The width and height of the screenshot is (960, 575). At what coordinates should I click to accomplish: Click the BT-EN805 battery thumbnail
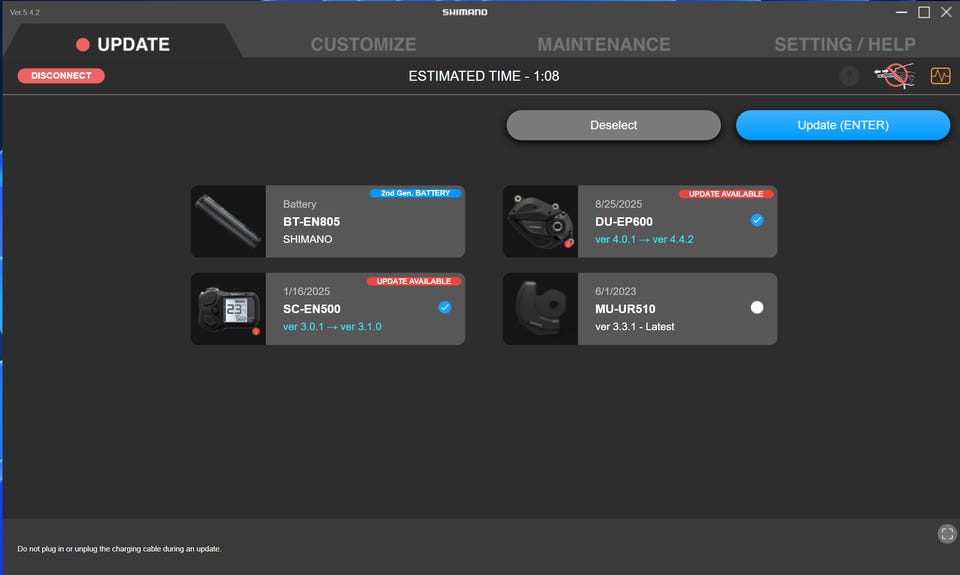click(x=228, y=222)
